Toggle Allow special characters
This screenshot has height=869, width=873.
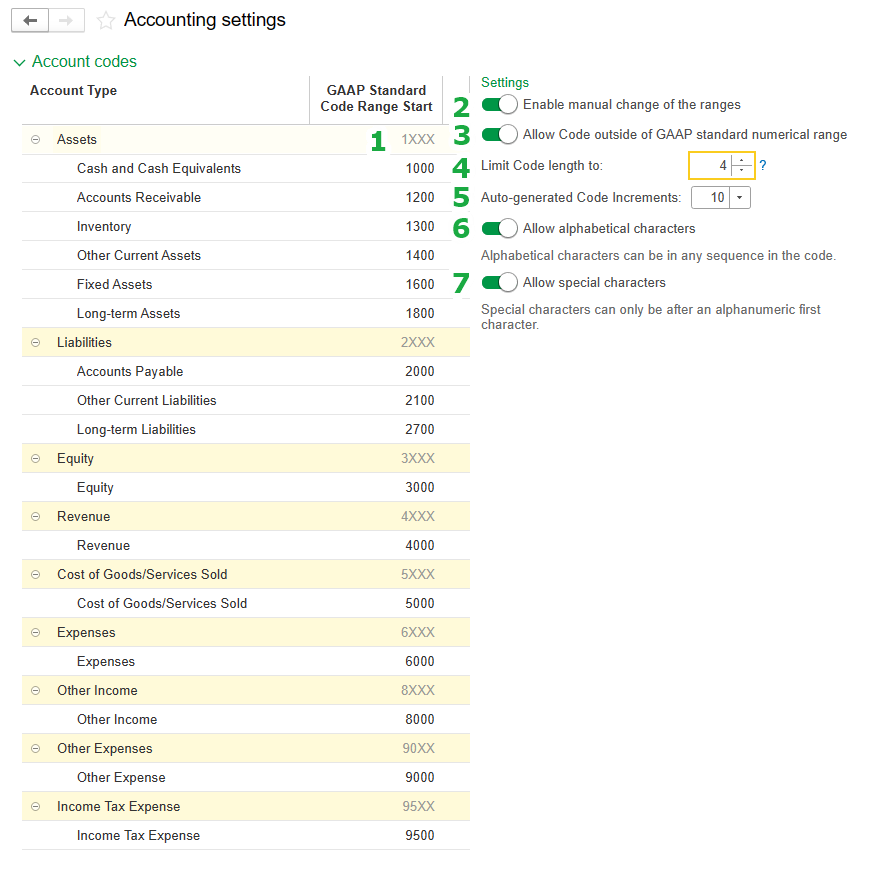499,282
